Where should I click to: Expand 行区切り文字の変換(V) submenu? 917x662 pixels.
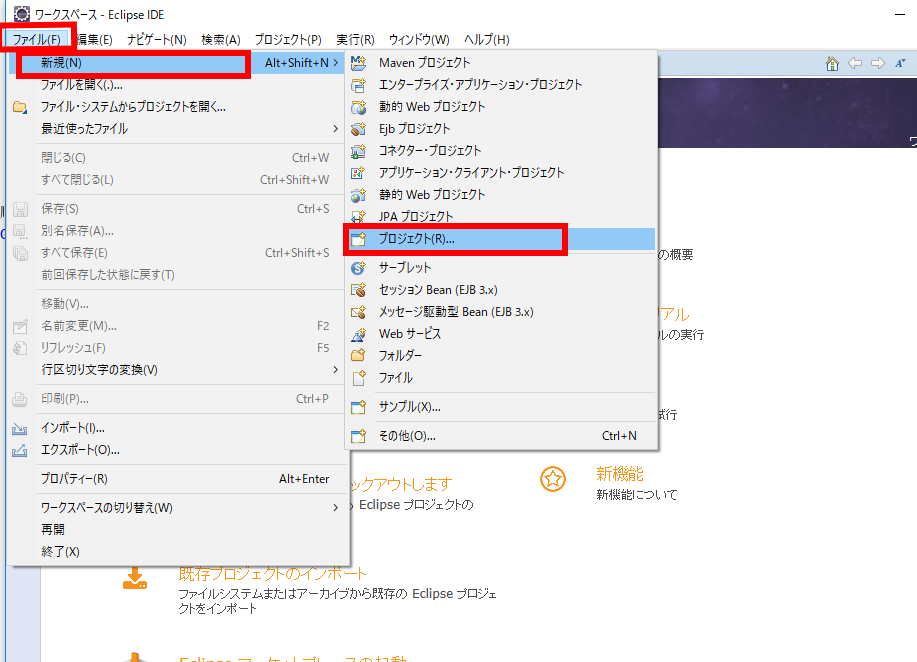pos(336,370)
